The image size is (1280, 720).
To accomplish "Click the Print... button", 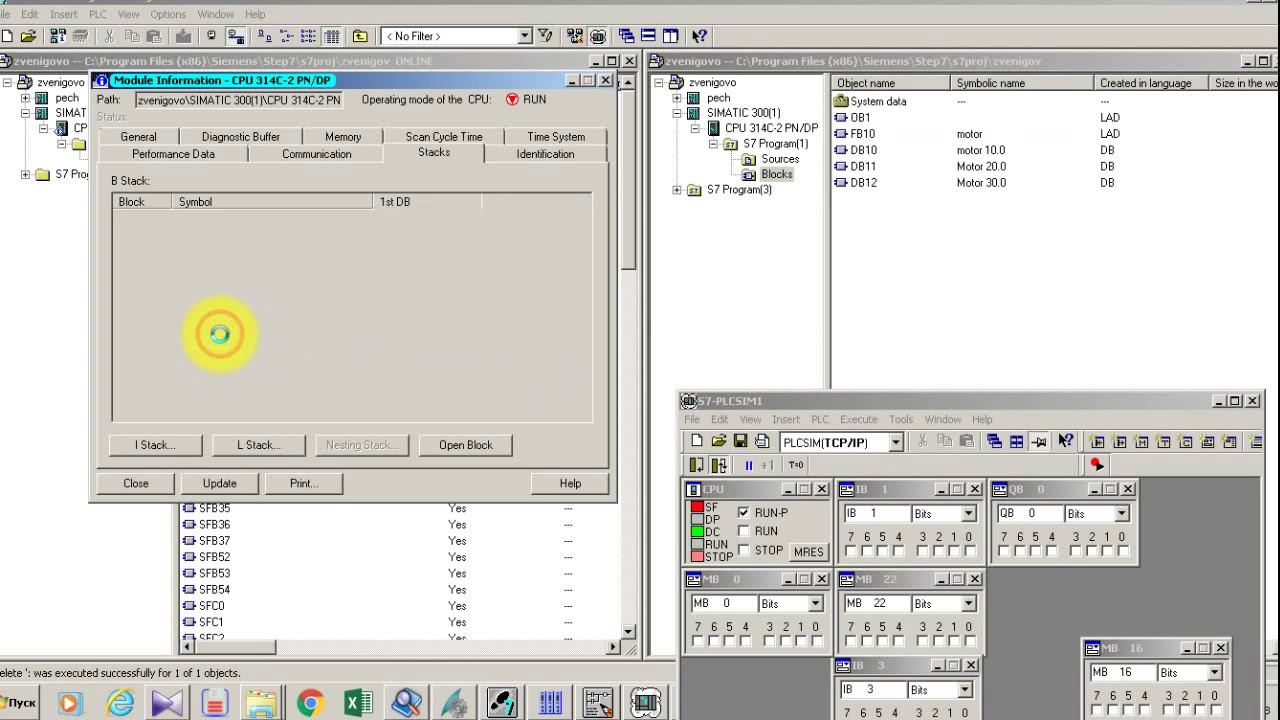I will pyautogui.click(x=303, y=483).
